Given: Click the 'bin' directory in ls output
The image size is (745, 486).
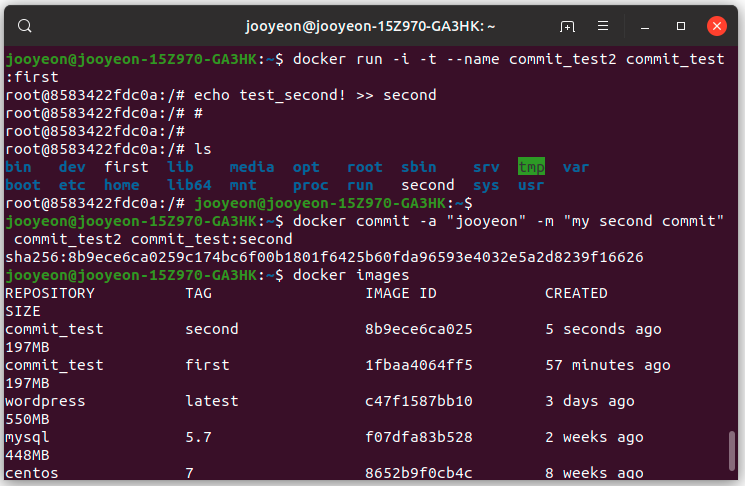Looking at the screenshot, I should 19,167.
